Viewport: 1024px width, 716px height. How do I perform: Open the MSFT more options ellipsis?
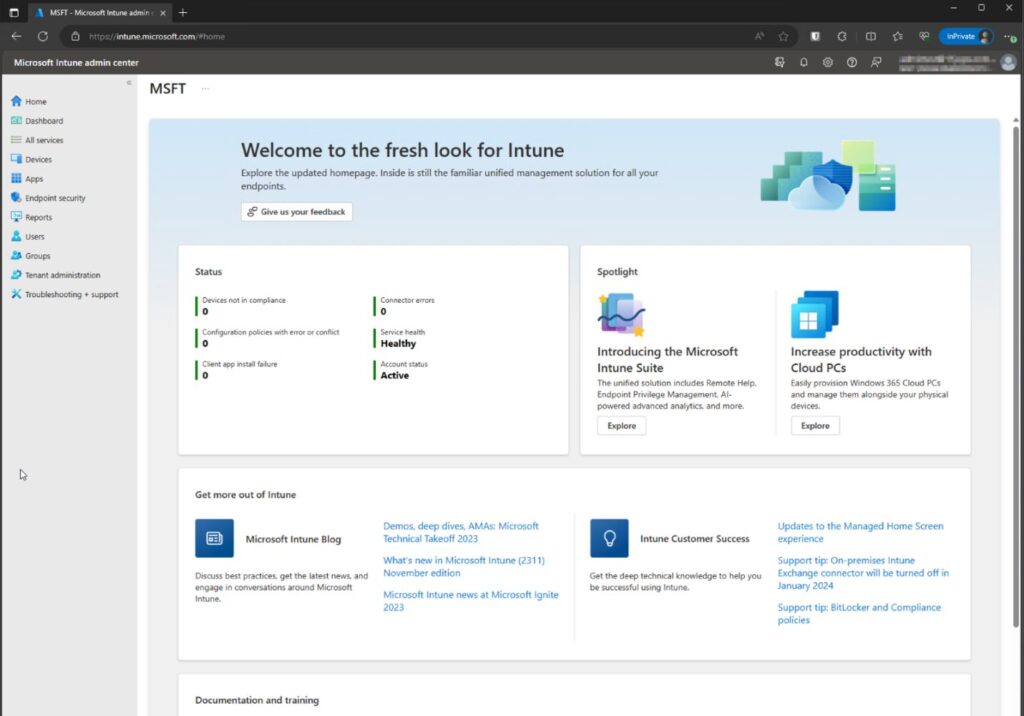pos(206,89)
